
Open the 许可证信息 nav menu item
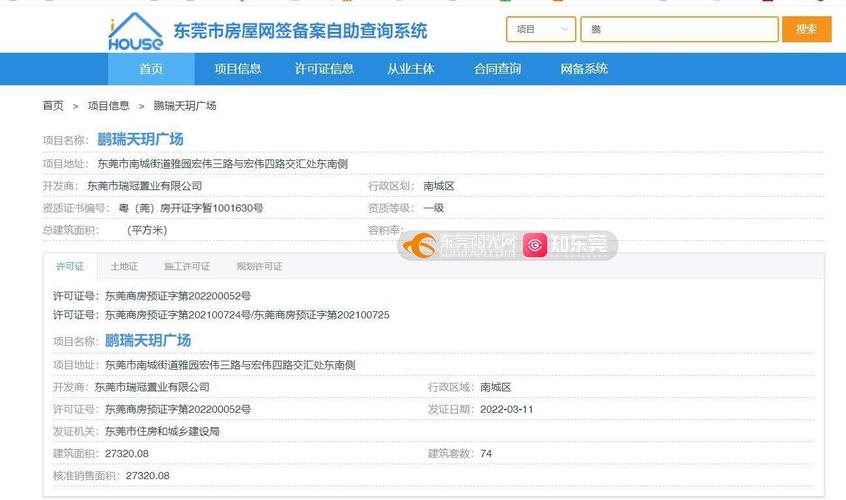click(x=324, y=69)
